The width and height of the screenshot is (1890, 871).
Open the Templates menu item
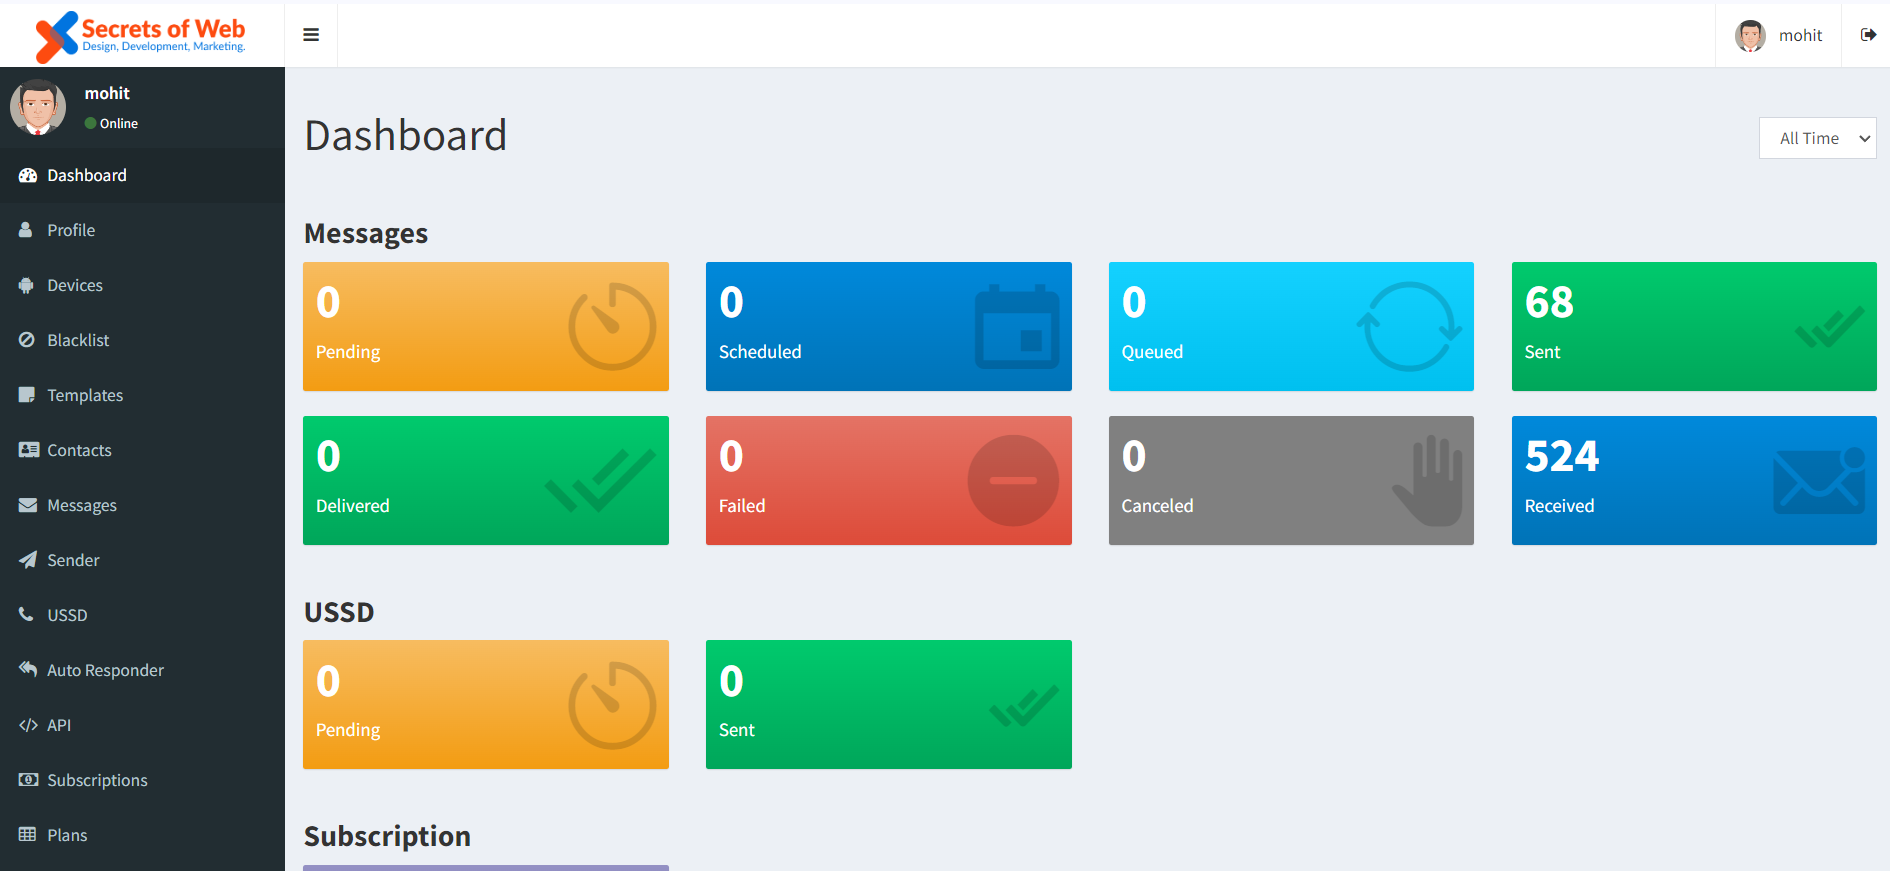tap(85, 395)
